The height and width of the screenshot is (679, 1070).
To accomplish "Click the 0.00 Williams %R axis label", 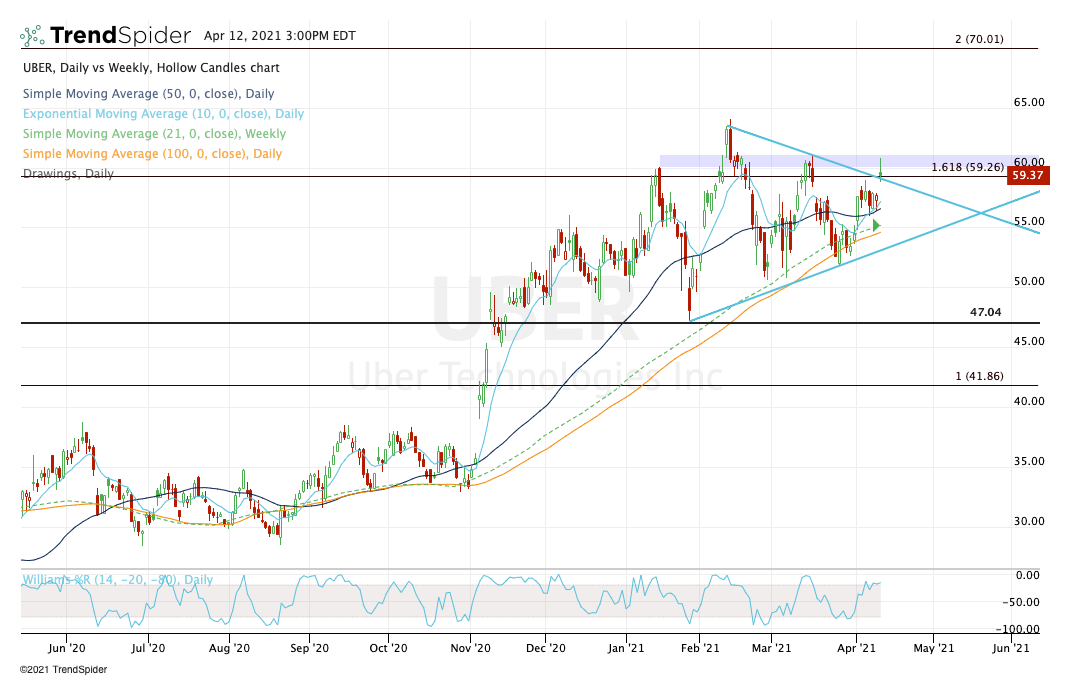I will pyautogui.click(x=1028, y=575).
